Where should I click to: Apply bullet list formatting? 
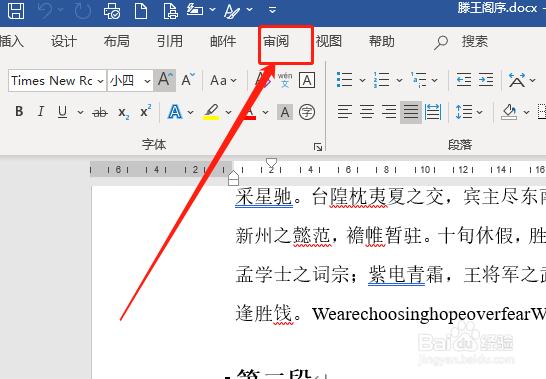click(x=344, y=80)
